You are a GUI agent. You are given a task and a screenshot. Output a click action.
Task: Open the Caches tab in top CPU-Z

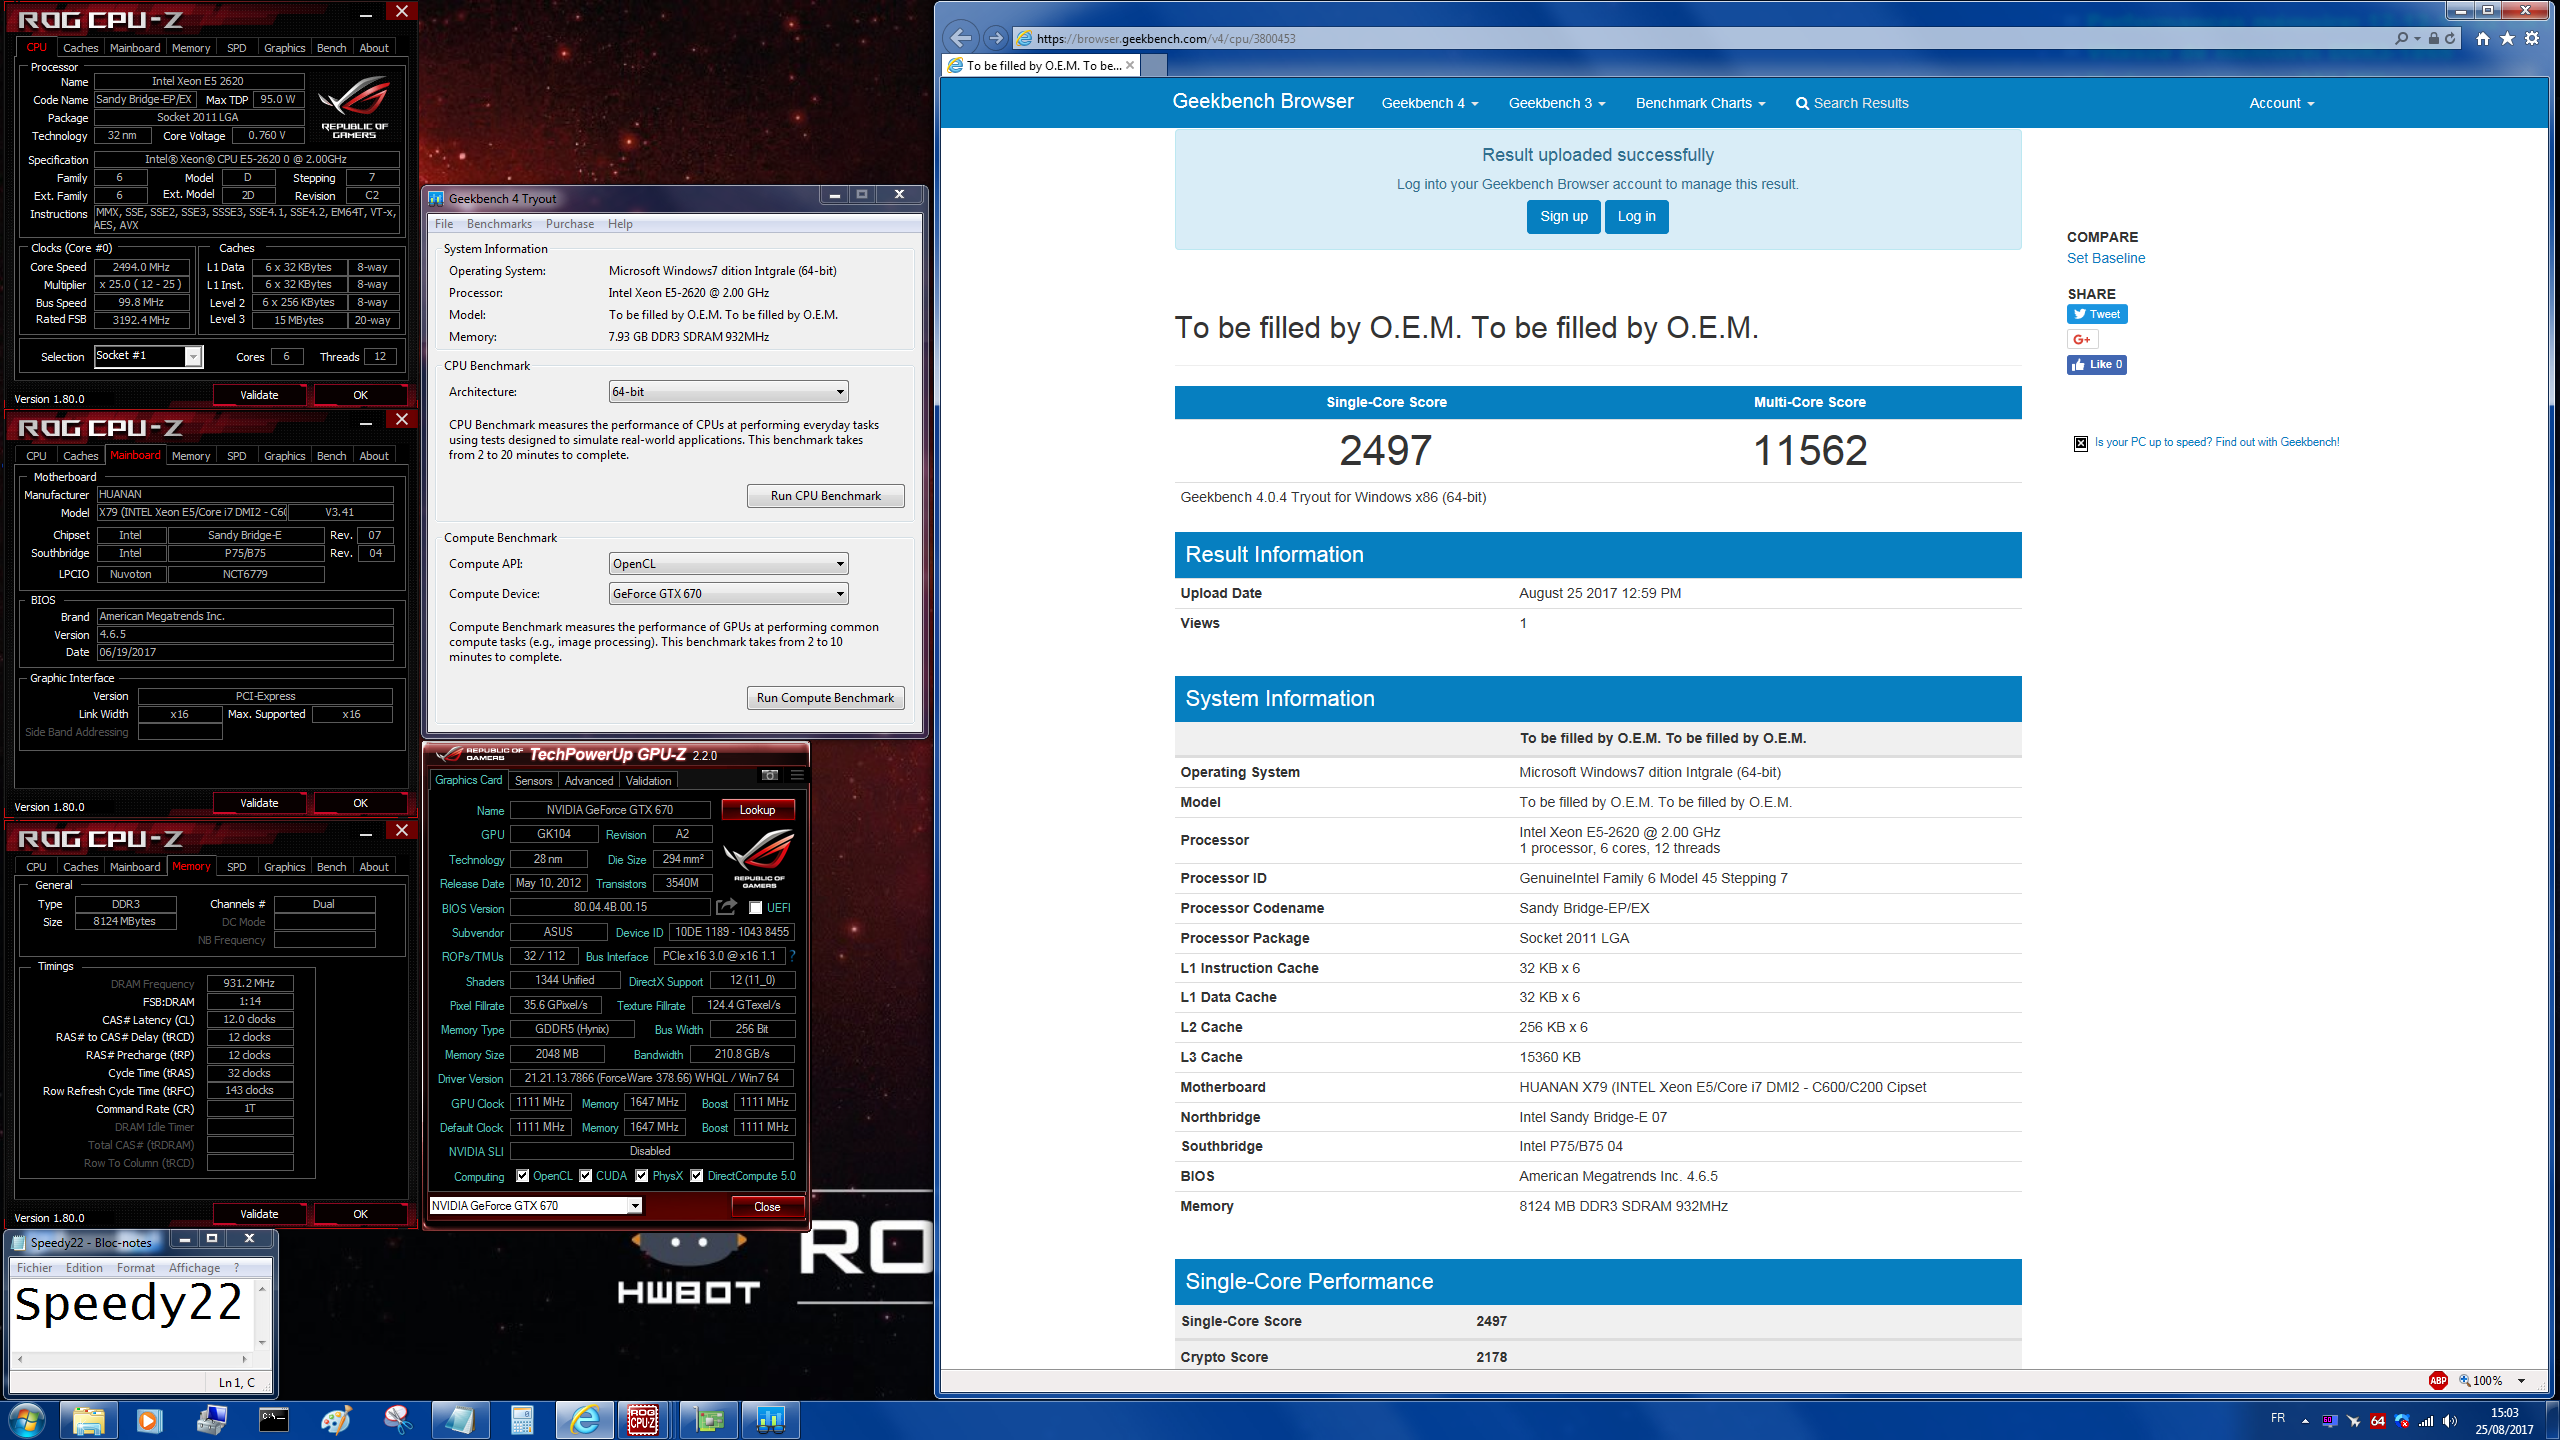click(80, 48)
